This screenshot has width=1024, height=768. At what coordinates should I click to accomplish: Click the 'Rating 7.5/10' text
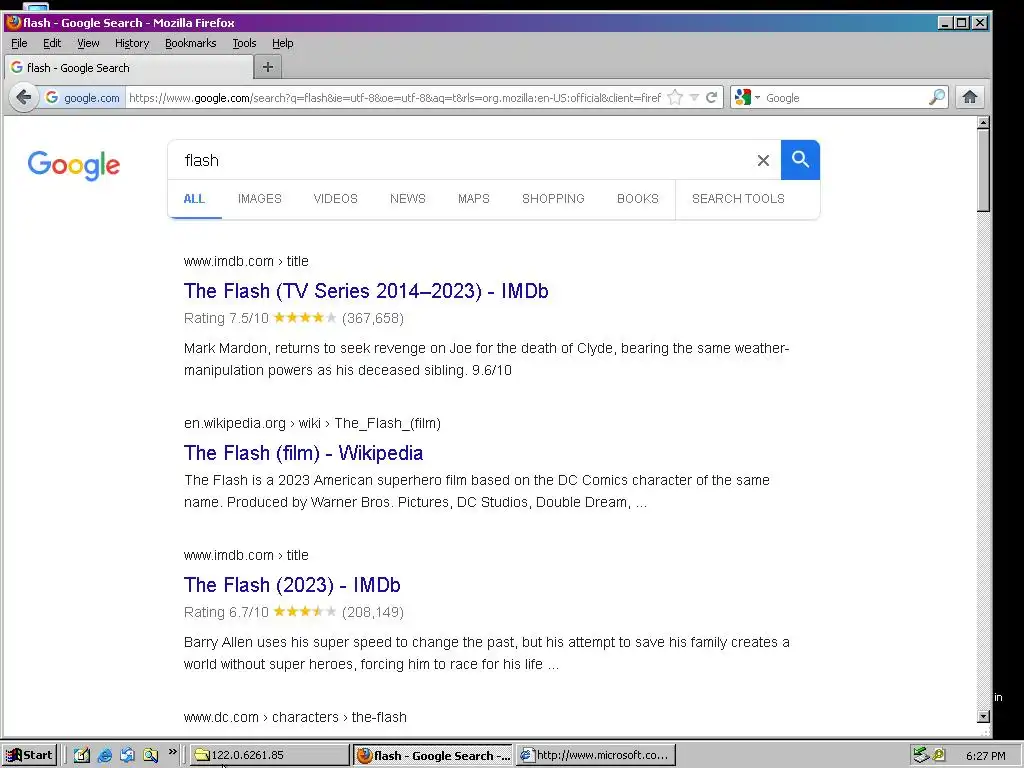click(x=226, y=318)
